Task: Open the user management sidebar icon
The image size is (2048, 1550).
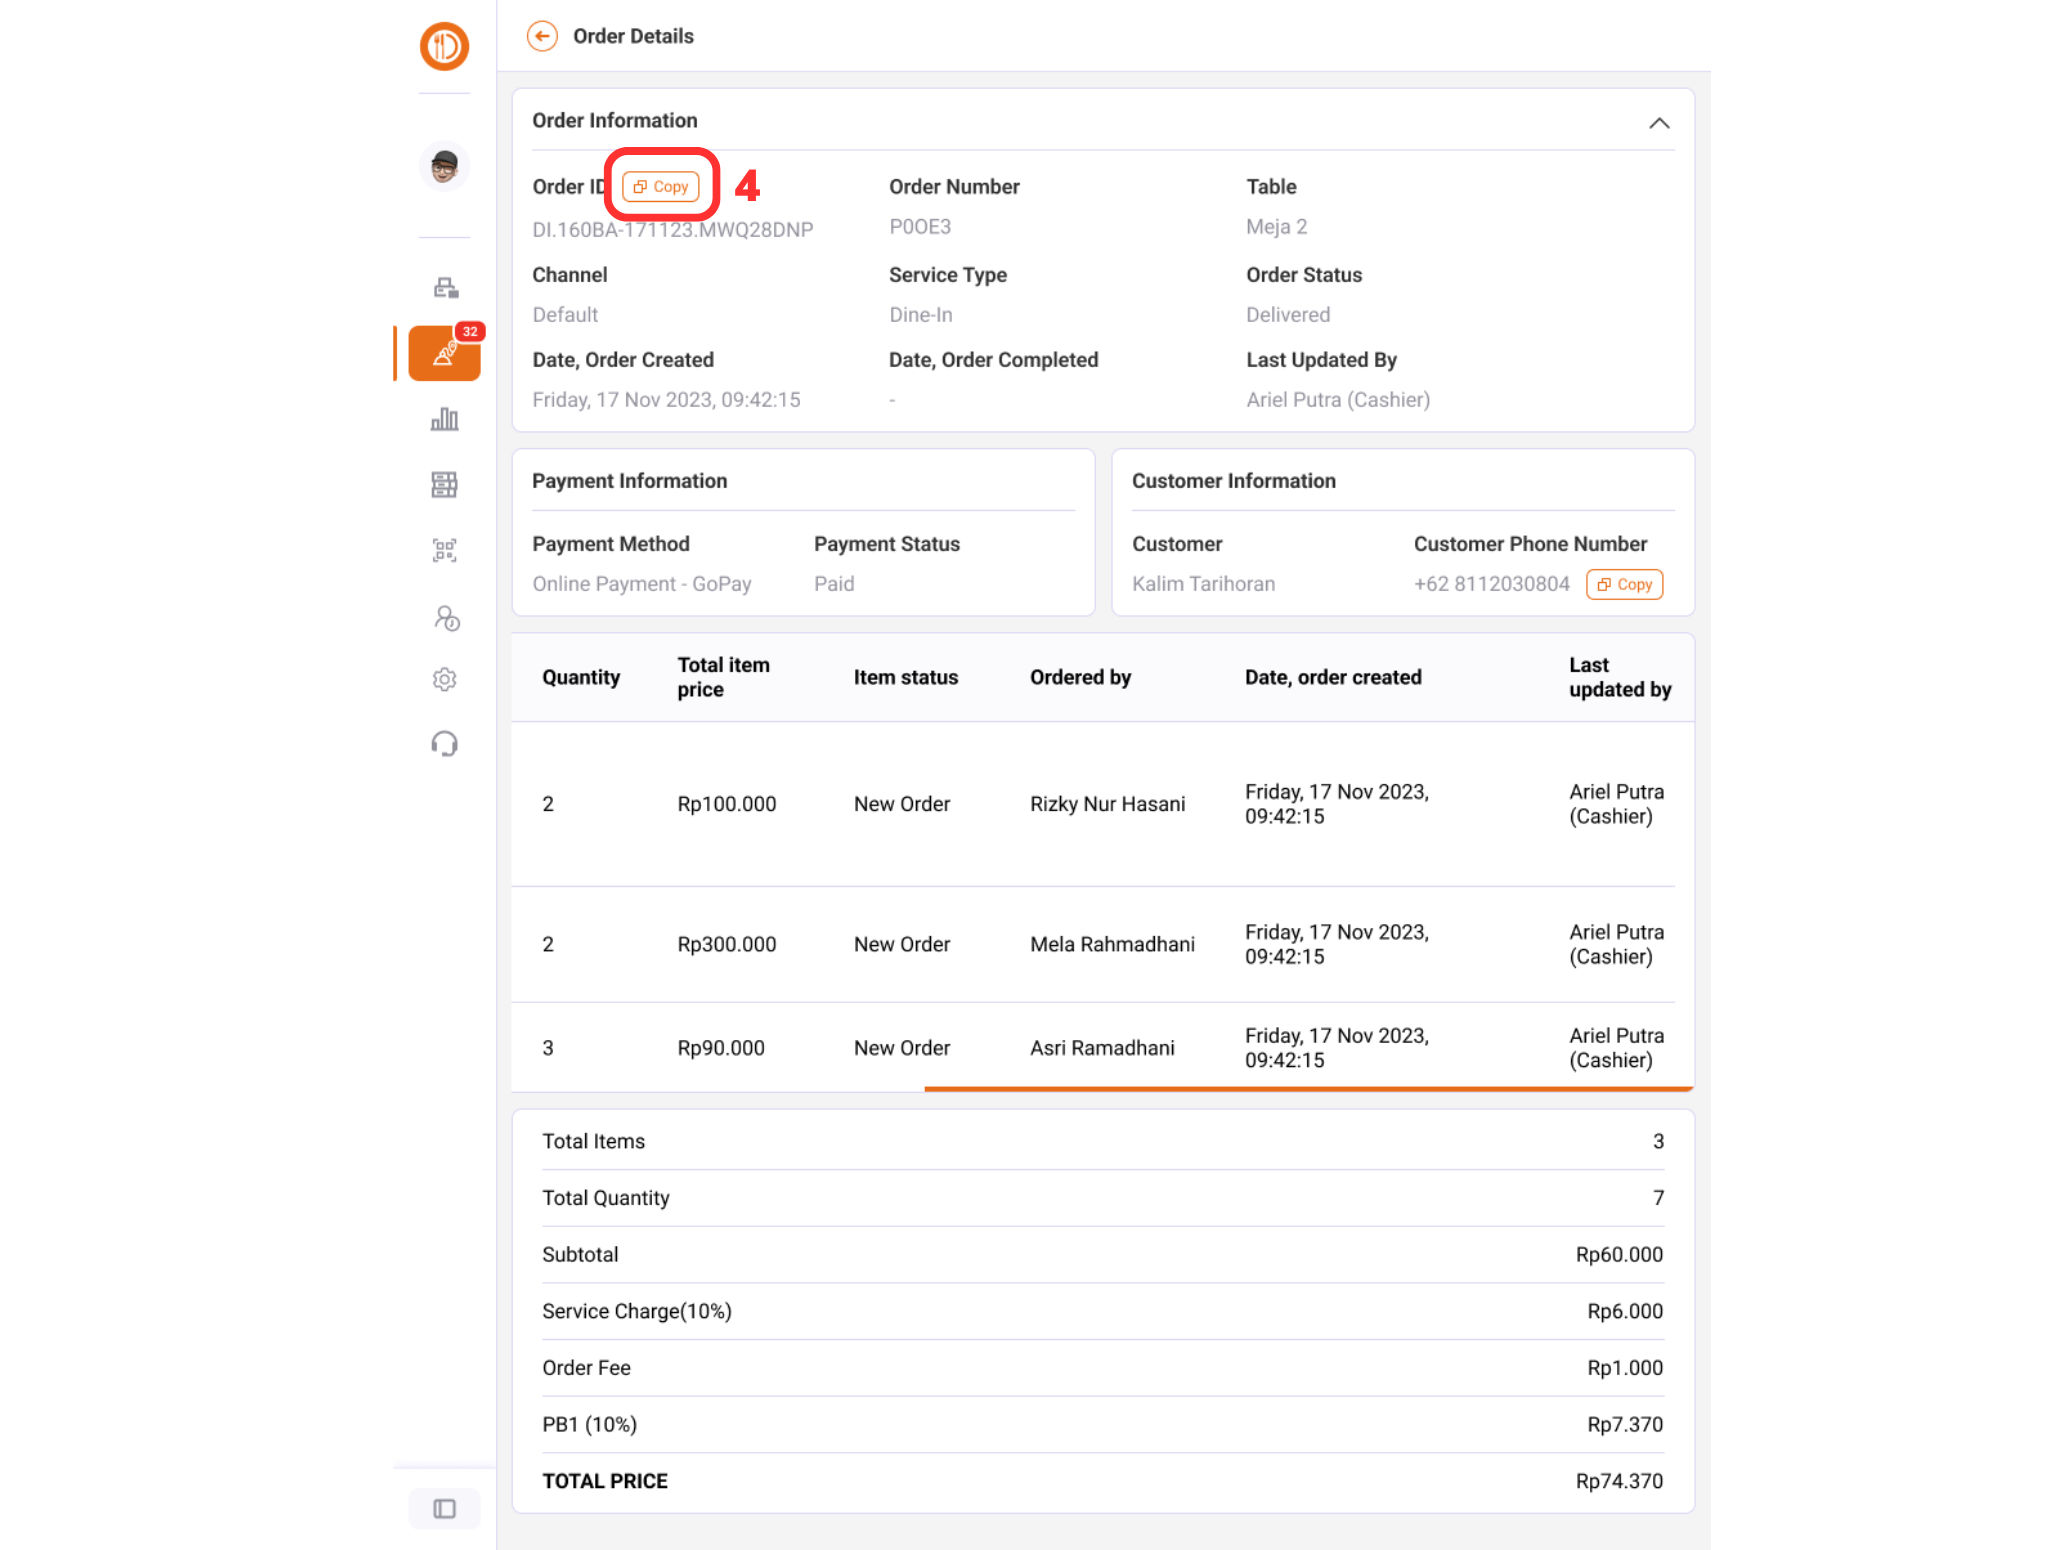Action: tap(446, 618)
